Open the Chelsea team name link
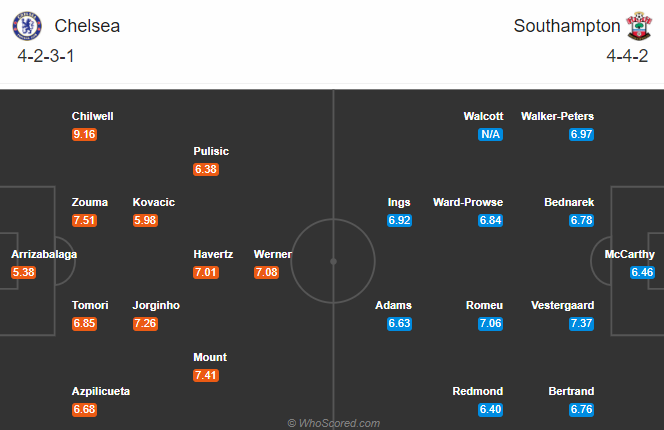Screen dimensions: 664x430 [x=87, y=26]
